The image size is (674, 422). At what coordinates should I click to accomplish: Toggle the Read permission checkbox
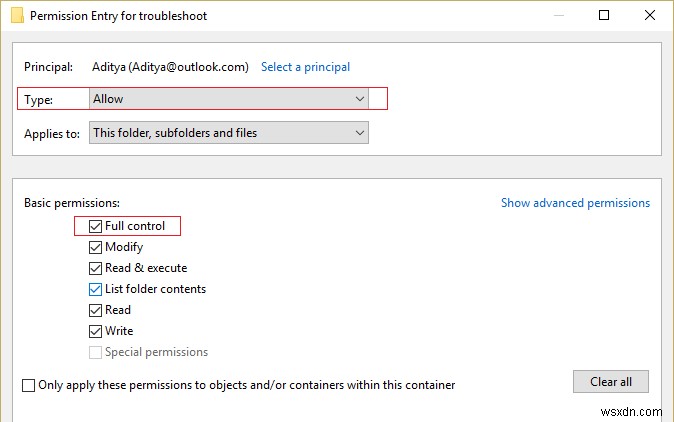click(x=95, y=311)
